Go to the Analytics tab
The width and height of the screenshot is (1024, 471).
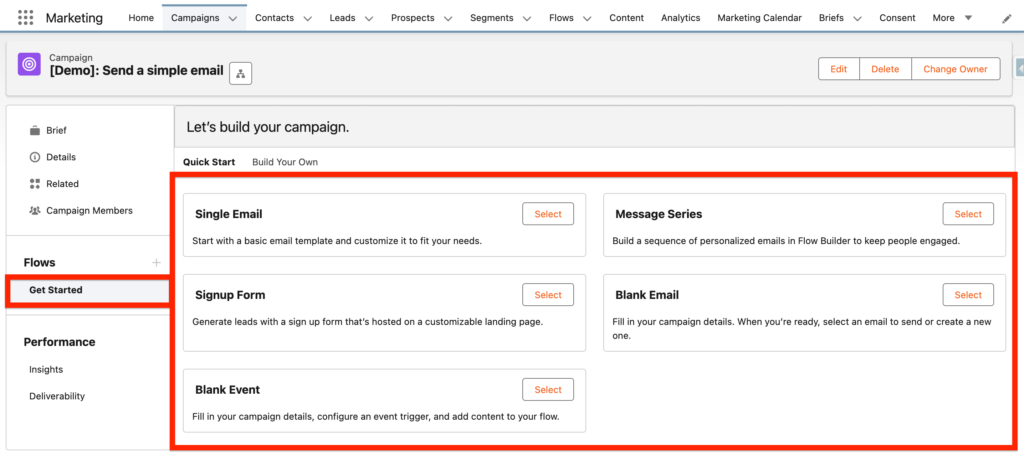click(x=680, y=18)
